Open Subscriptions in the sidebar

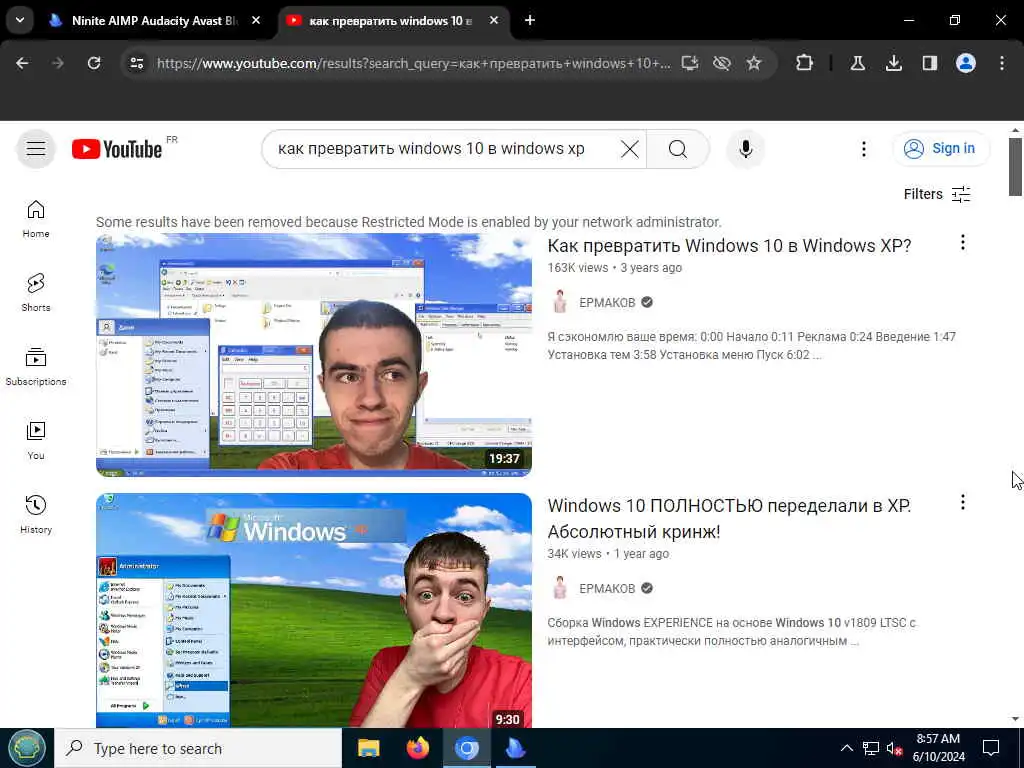36,366
